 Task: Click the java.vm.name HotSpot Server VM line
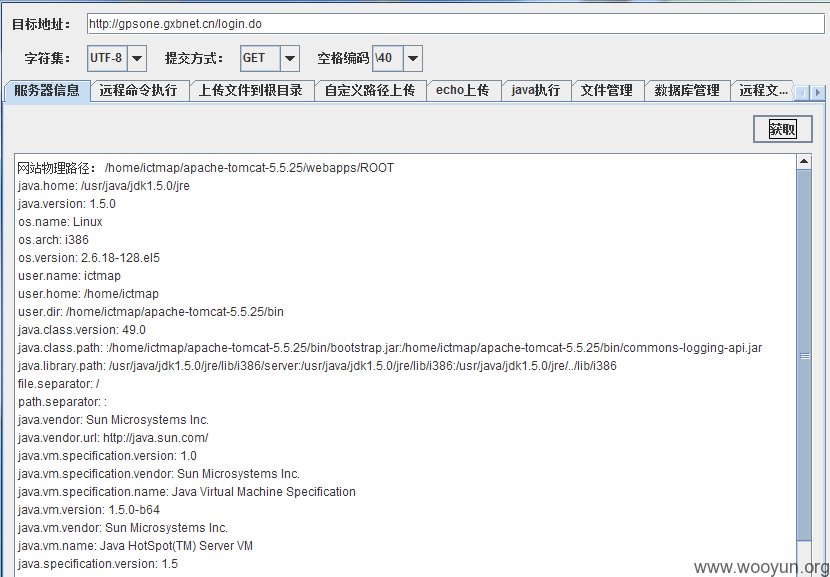click(135, 546)
